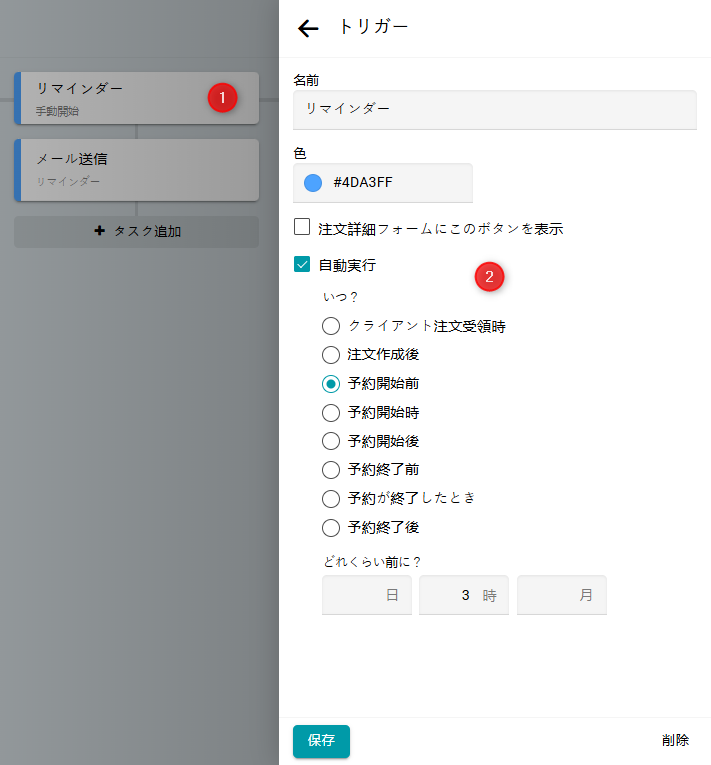This screenshot has height=765, width=711.
Task: Click the 色 label
Action: tap(300, 154)
